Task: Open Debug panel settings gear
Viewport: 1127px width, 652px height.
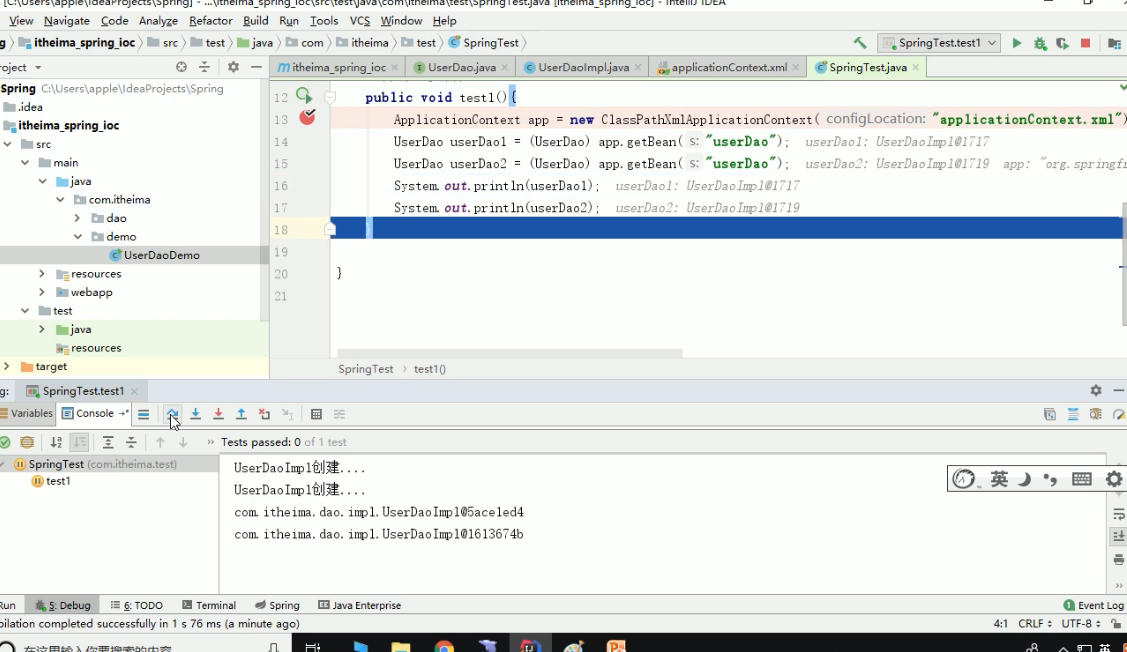Action: pos(1095,390)
